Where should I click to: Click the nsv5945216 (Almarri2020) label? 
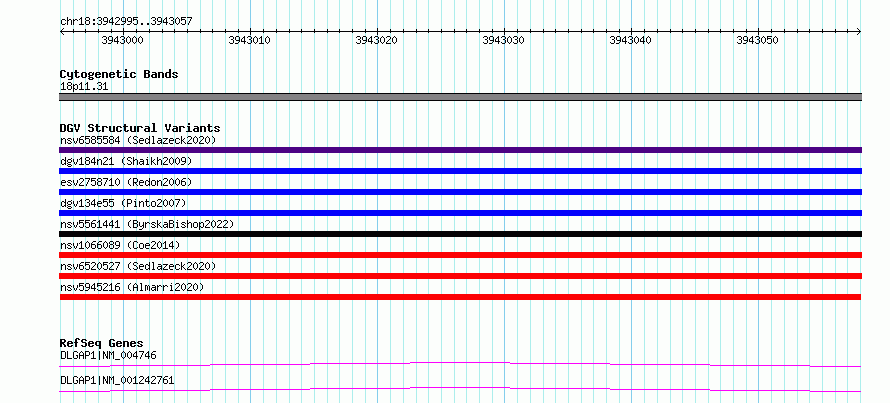132,287
